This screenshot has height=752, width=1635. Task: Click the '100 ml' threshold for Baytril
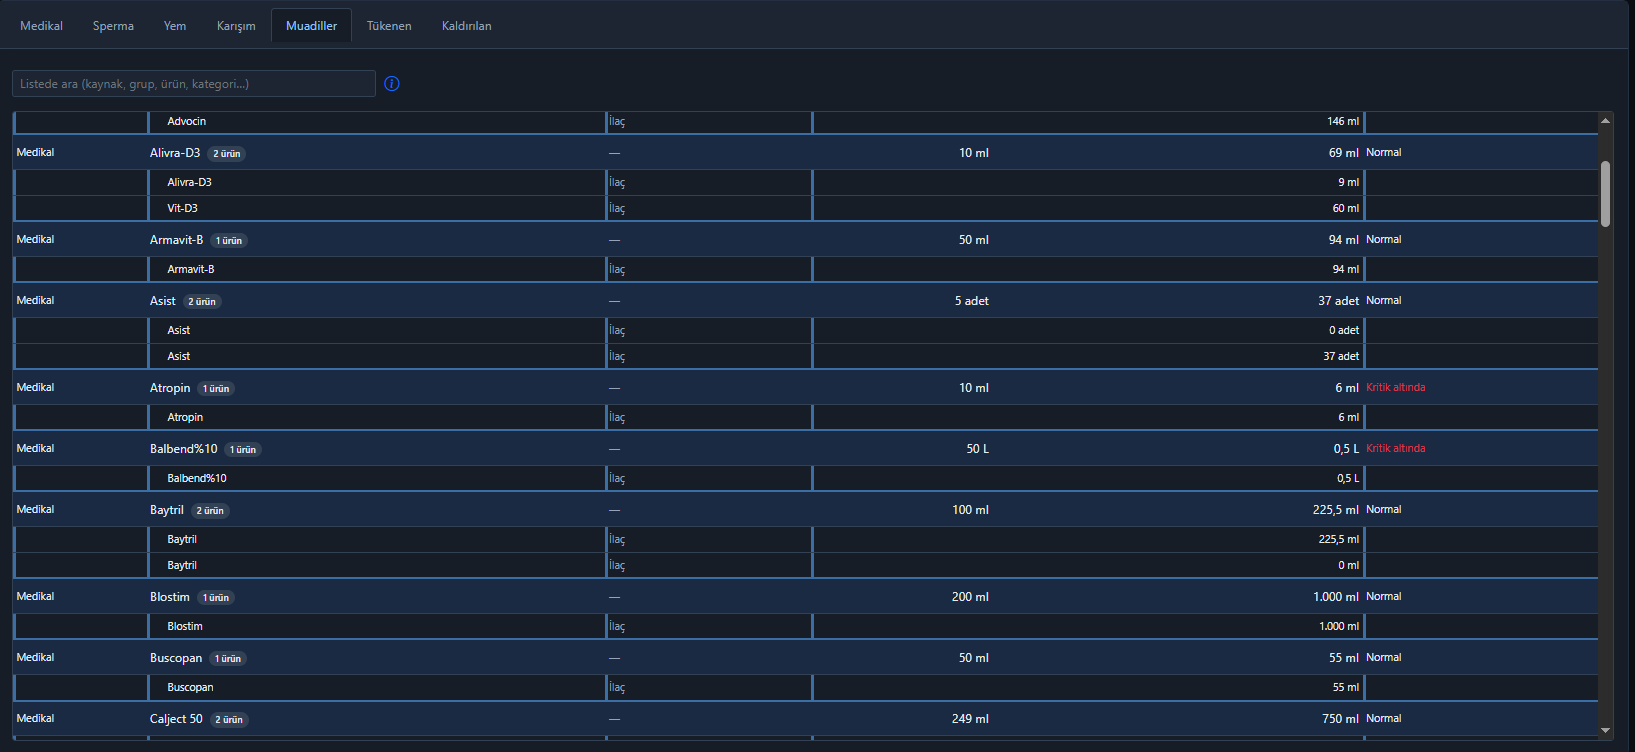coord(971,510)
